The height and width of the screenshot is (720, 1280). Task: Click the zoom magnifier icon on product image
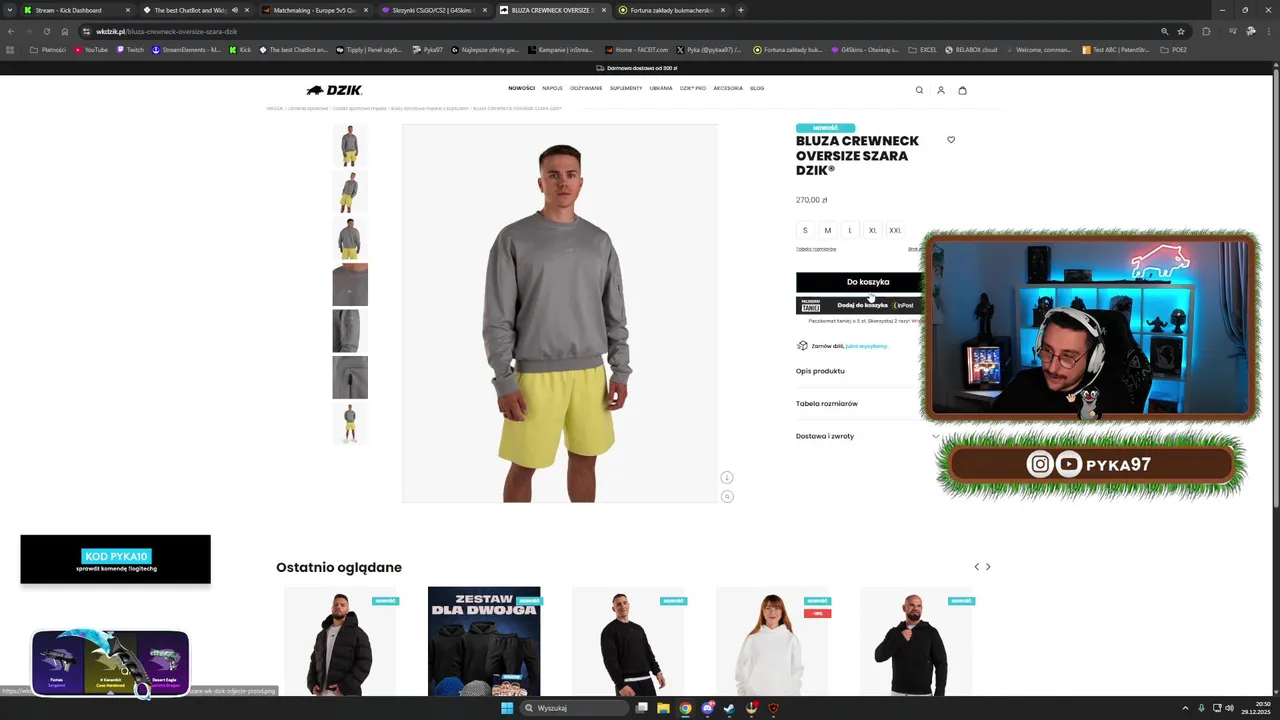click(727, 496)
